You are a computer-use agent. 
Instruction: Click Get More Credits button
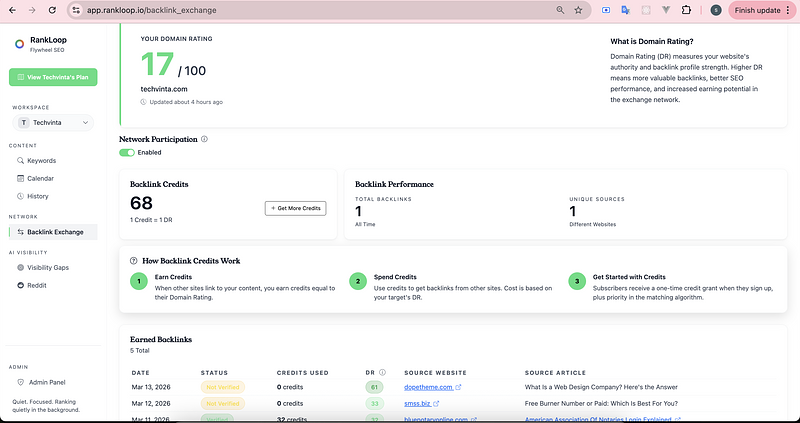coord(295,208)
